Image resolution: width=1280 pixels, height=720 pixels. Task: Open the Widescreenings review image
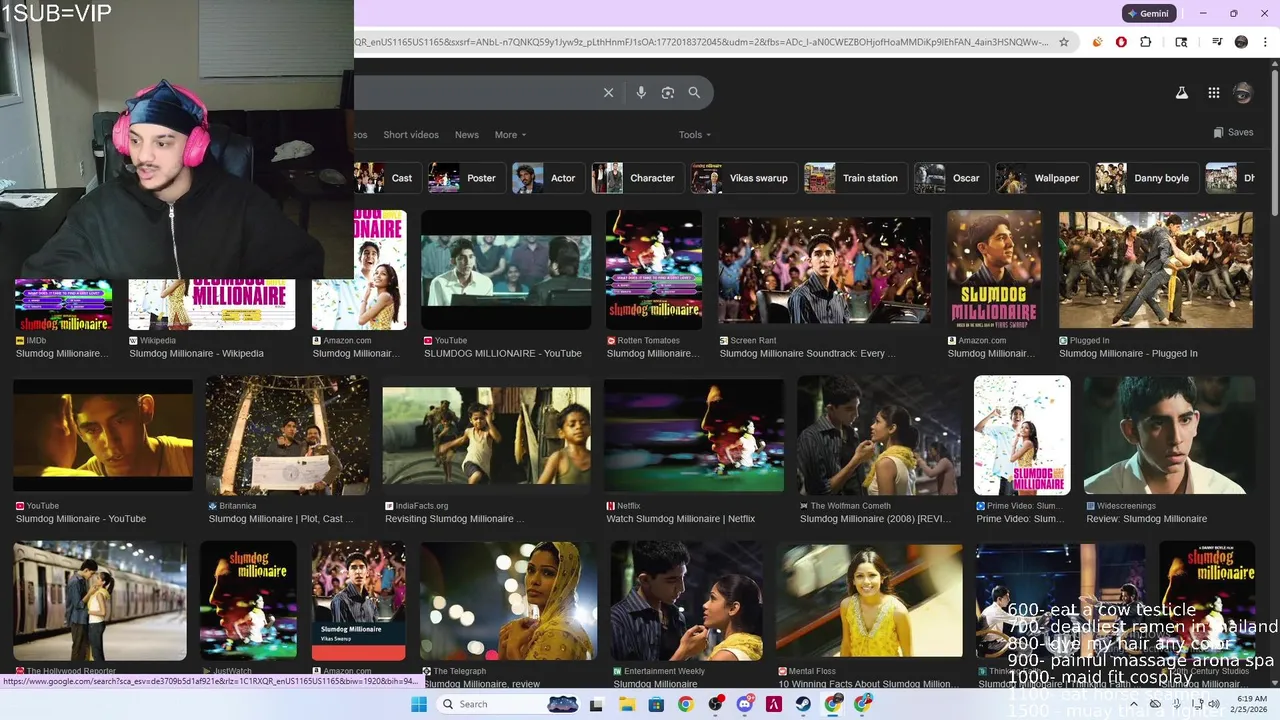pyautogui.click(x=1169, y=435)
